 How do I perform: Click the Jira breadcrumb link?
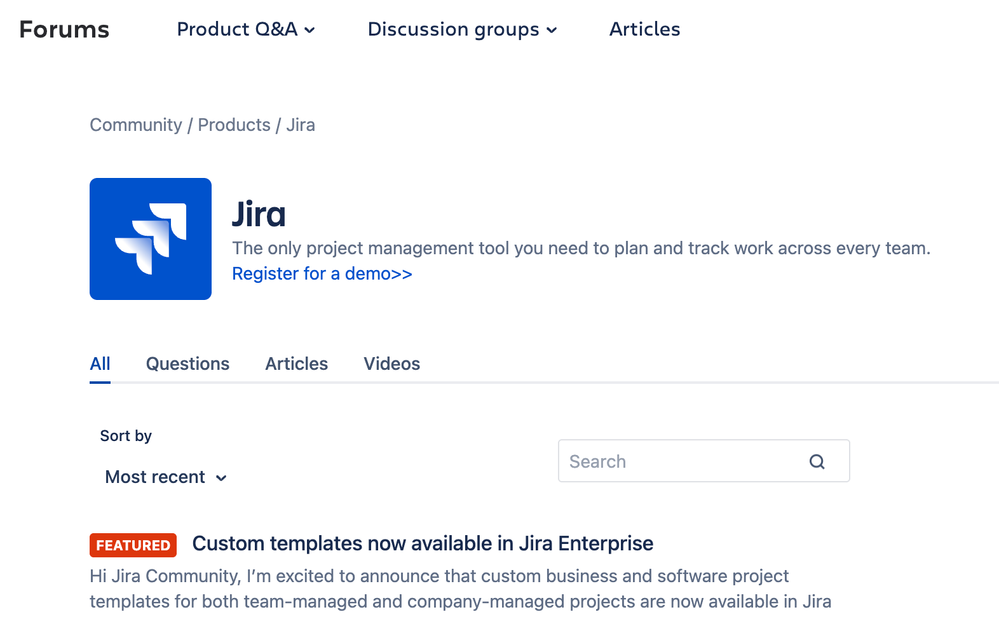pyautogui.click(x=301, y=125)
